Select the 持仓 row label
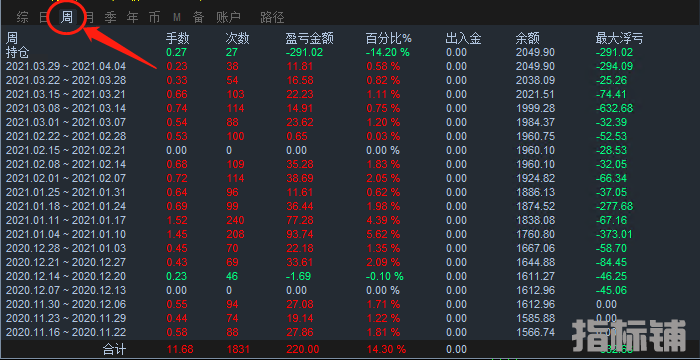Viewport: 700px width, 360px height. [x=17, y=53]
